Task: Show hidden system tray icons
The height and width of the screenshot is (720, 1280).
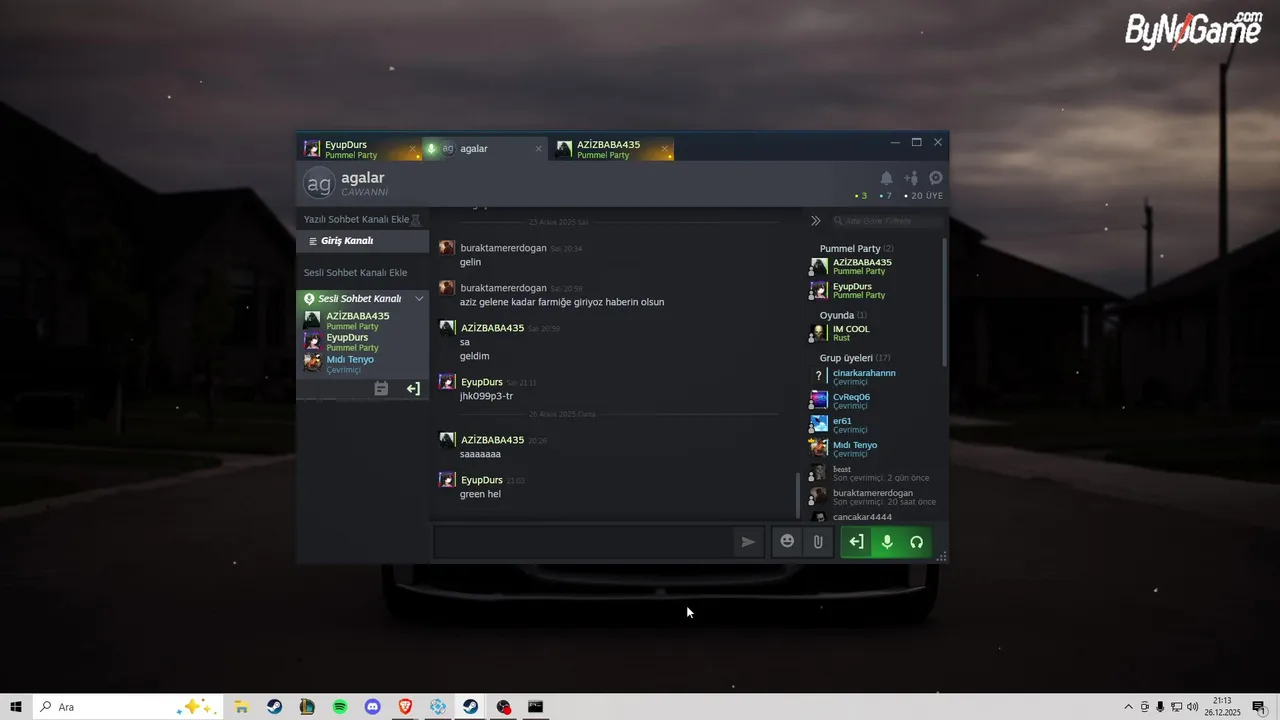Action: click(1129, 707)
